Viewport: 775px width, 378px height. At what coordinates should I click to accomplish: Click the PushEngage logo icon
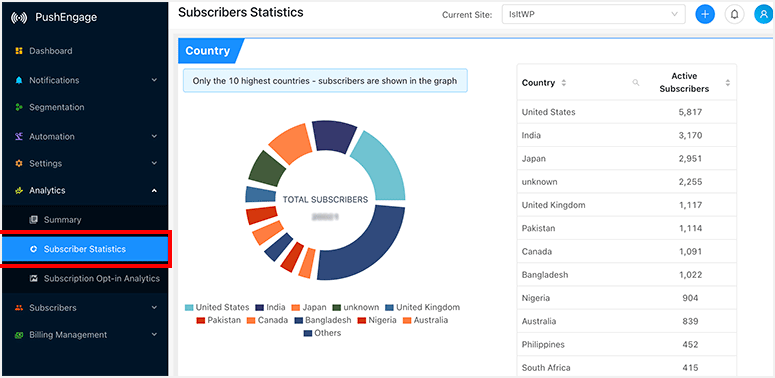point(19,18)
